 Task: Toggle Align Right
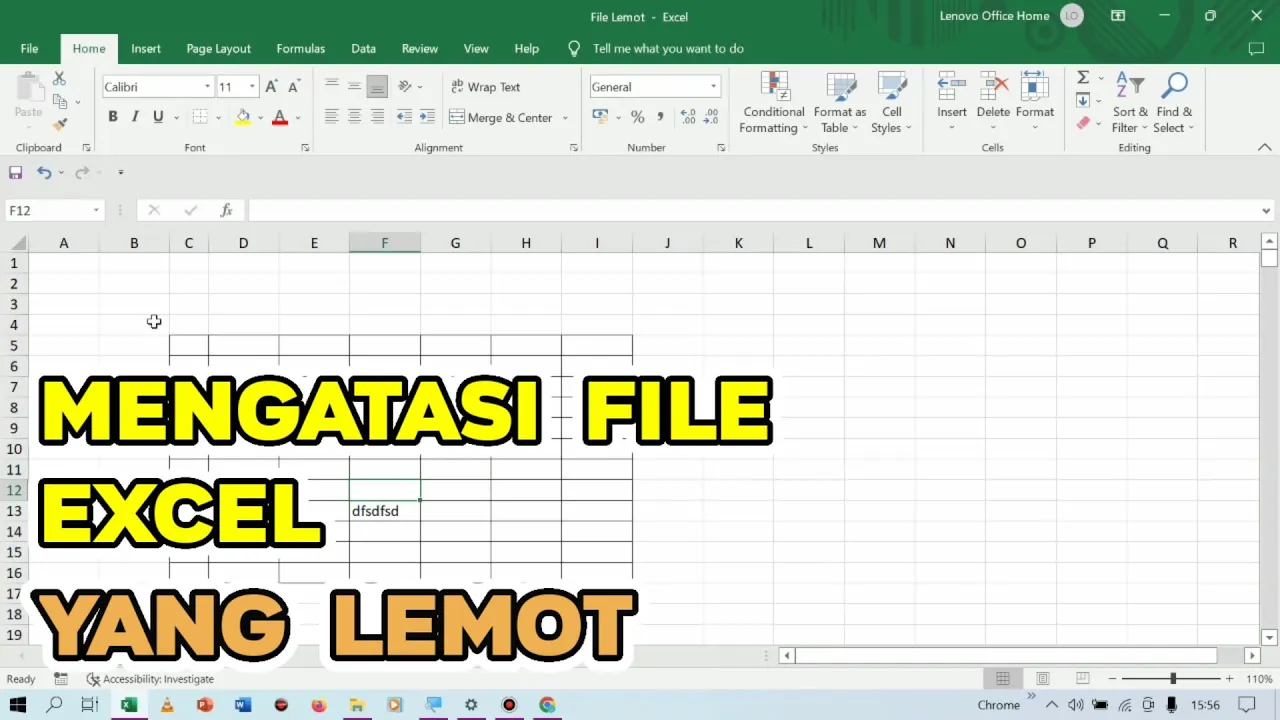(x=377, y=117)
